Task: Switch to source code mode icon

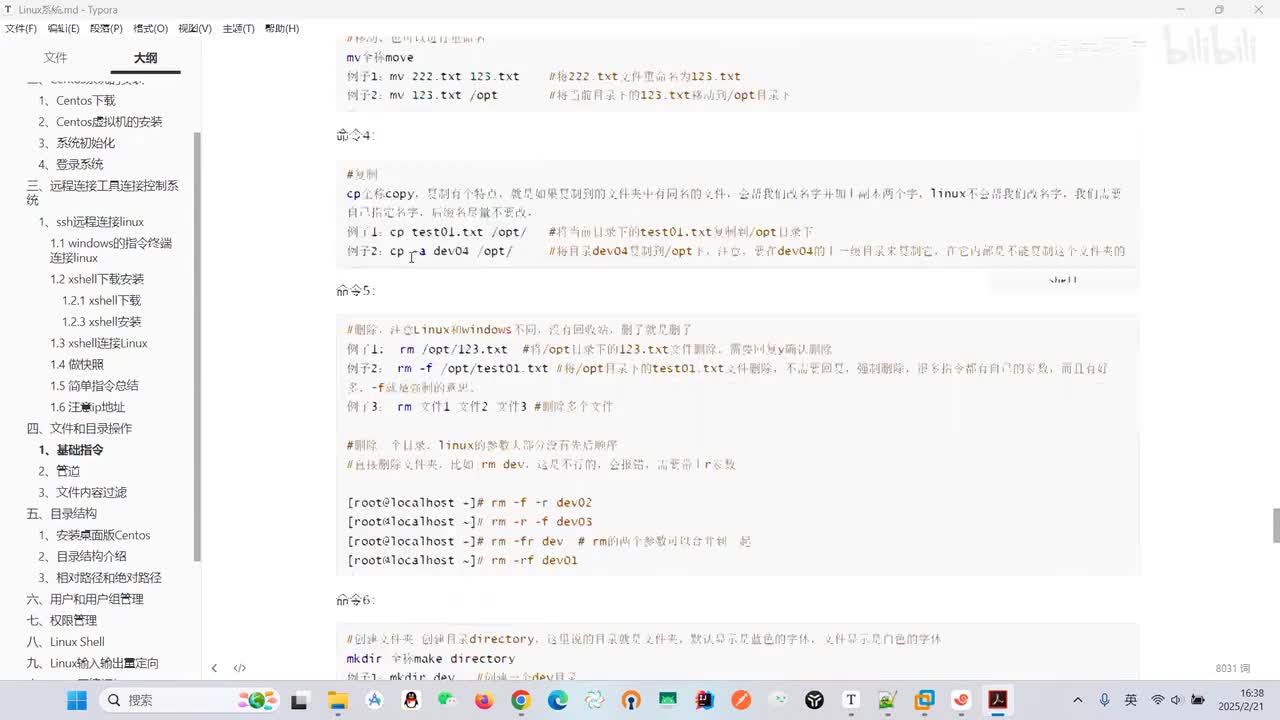Action: [240, 668]
